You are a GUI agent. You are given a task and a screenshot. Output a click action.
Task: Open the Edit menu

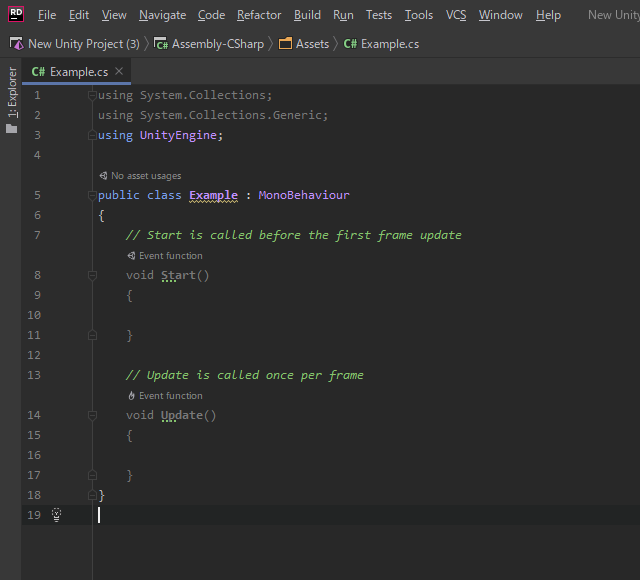tap(79, 15)
